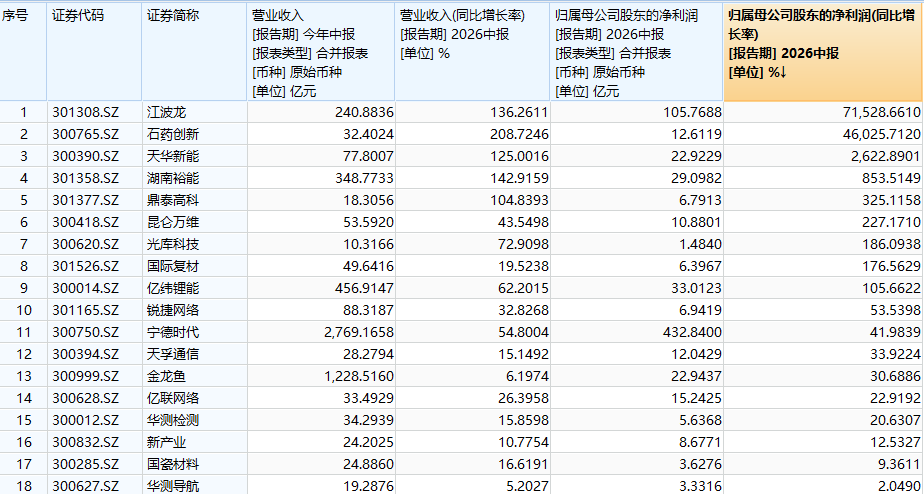924x494 pixels.
Task: Select row number 14
Action: (x=24, y=399)
